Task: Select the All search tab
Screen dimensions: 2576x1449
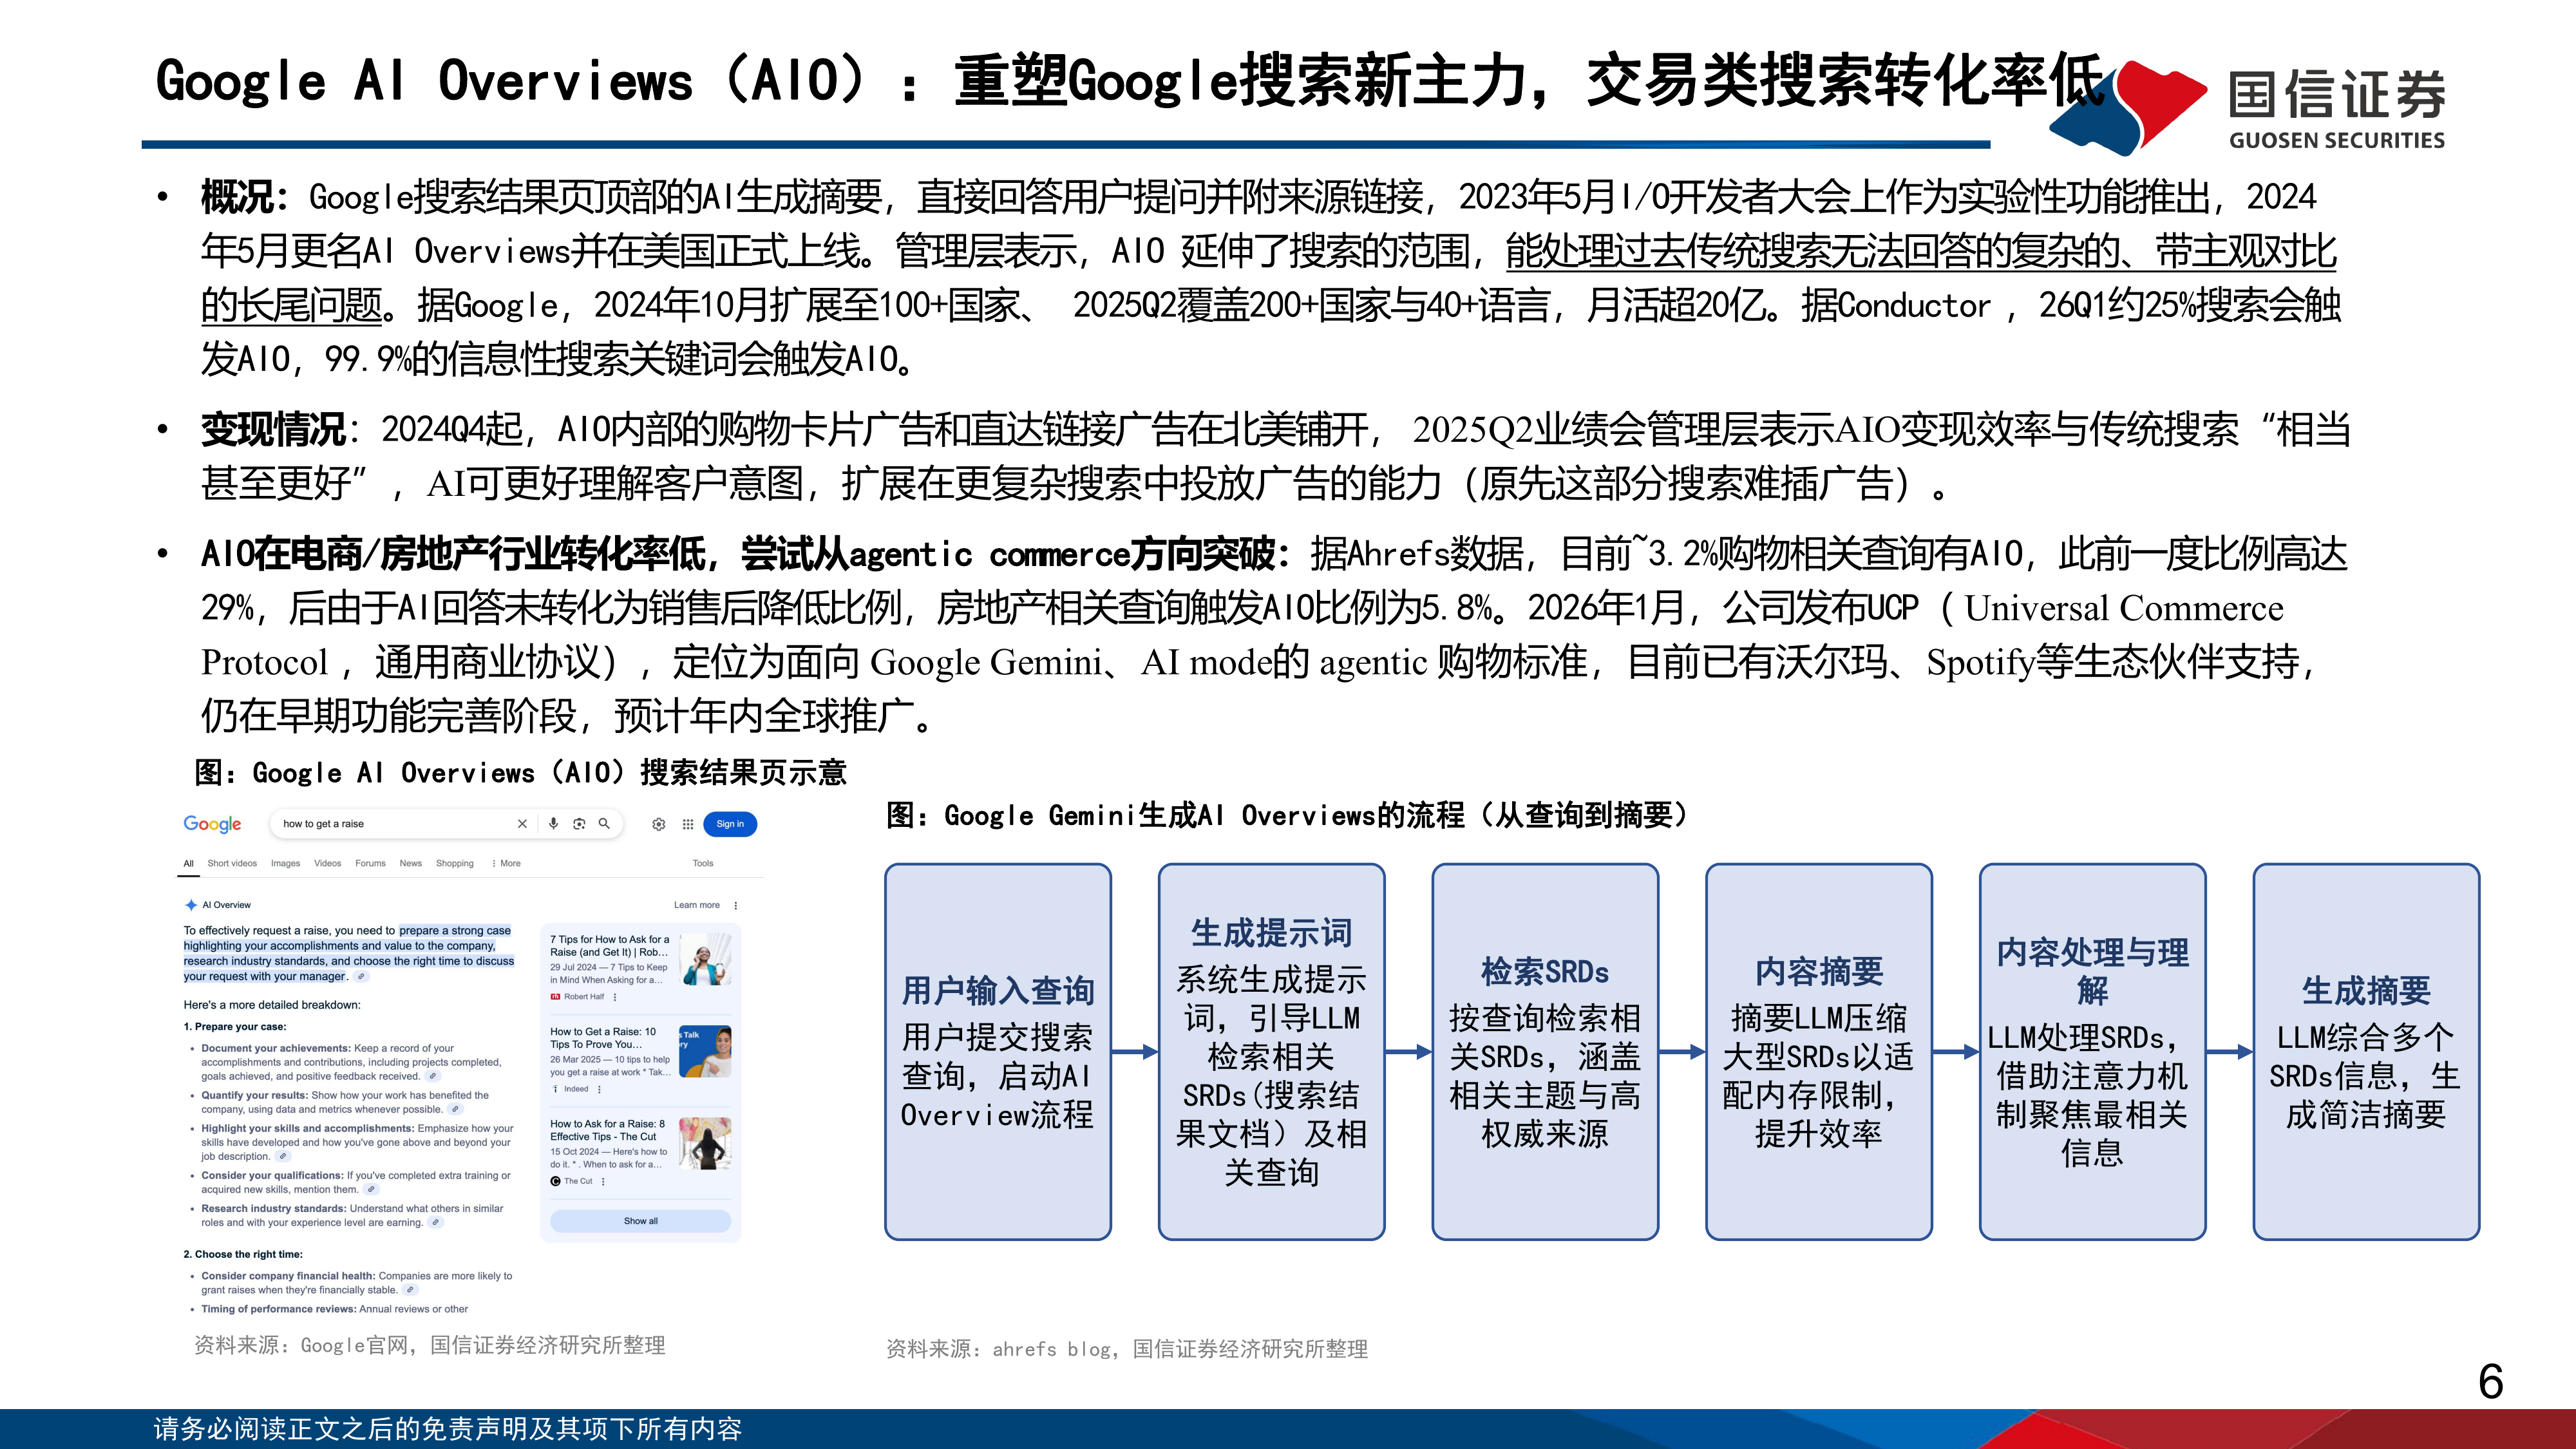Action: pyautogui.click(x=188, y=863)
